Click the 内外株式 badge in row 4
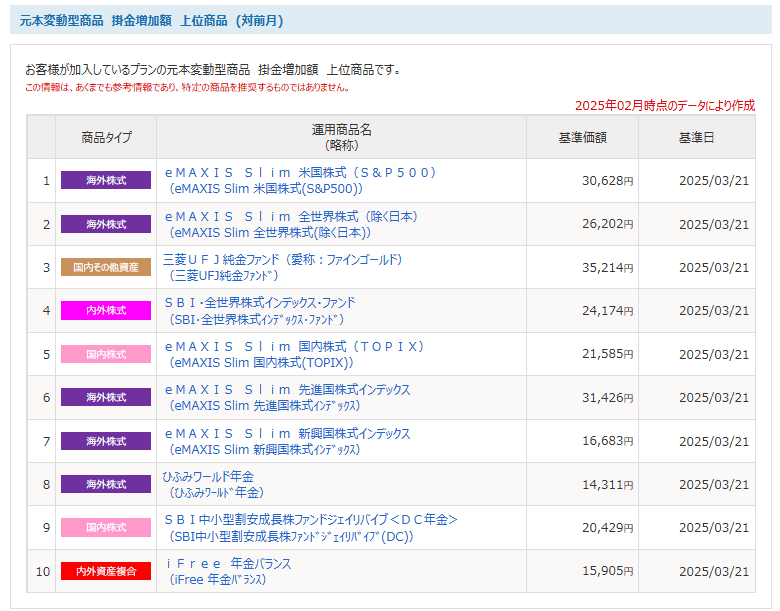Image resolution: width=780 pixels, height=611 pixels. [x=106, y=310]
